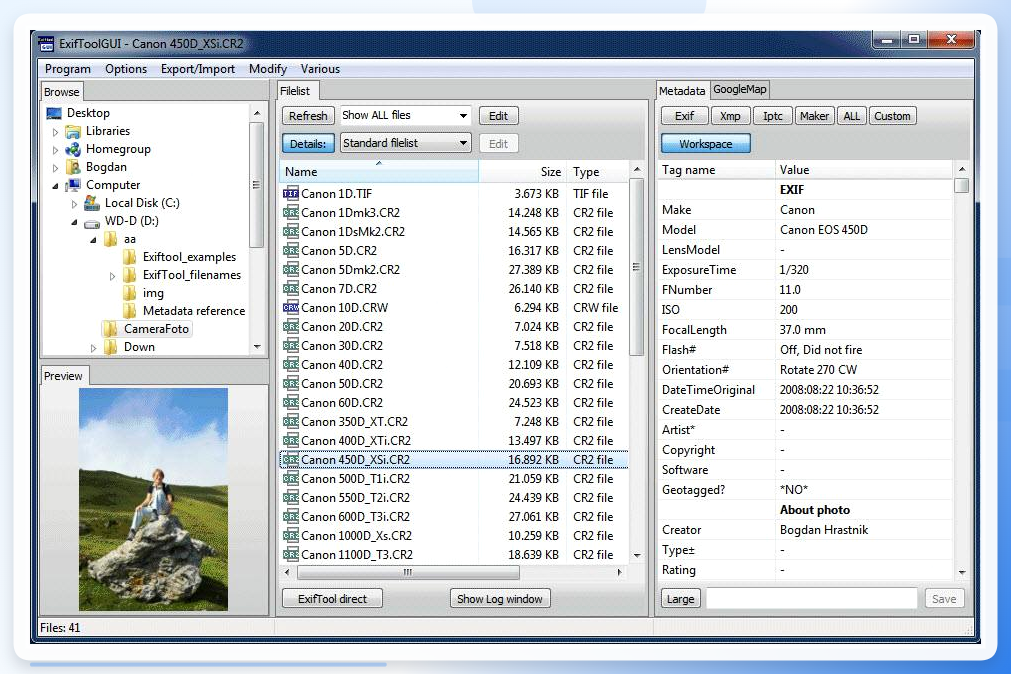1011x674 pixels.
Task: Click the horizontal scrollbar of the file list
Action: tap(454, 573)
